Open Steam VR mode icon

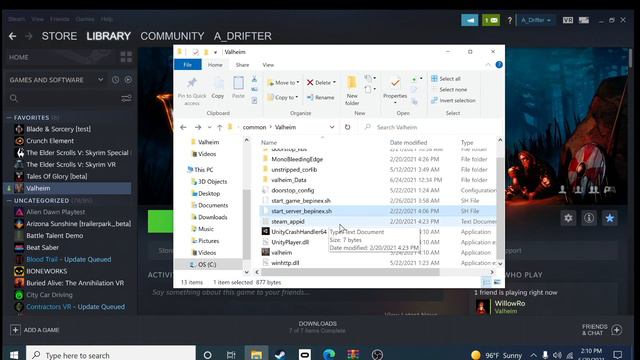568,20
